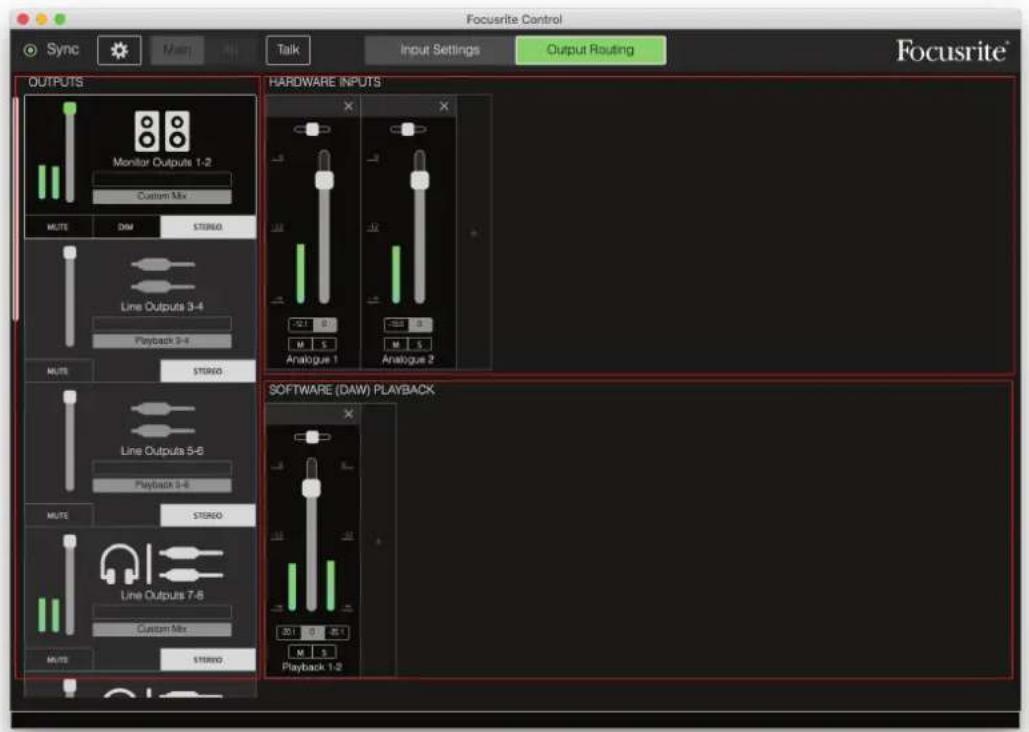
Task: Open Playback 5-6 source dropdown
Action: tap(162, 484)
